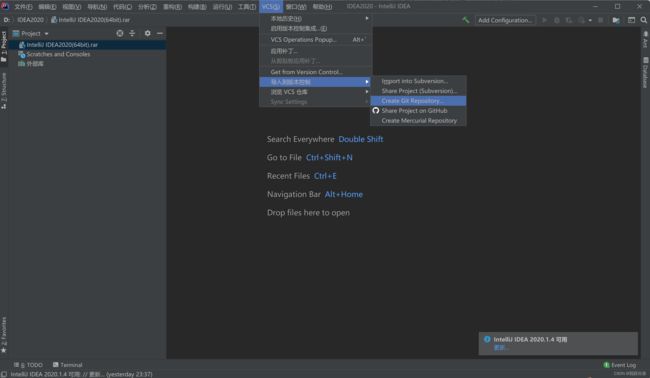Click the 更新 link in notification
650x378 pixels.
[501, 348]
